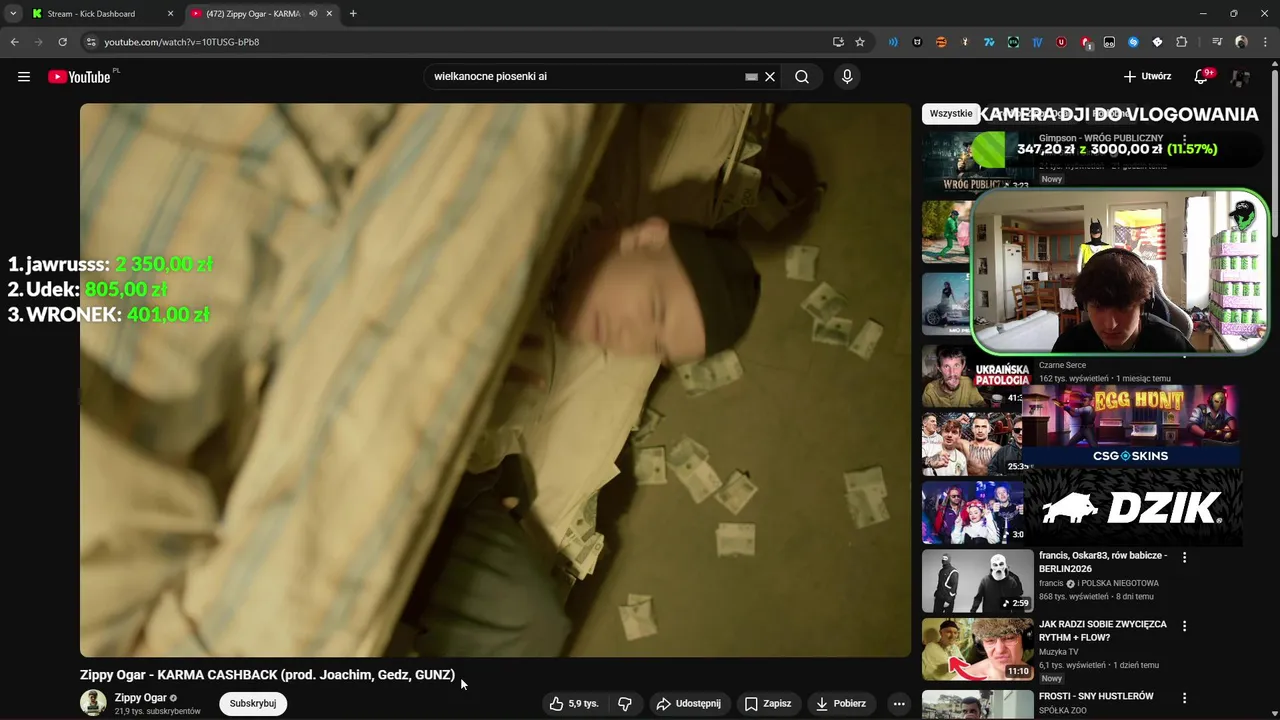The image size is (1280, 720).
Task: Focus the YouTube search input field
Action: click(x=585, y=77)
